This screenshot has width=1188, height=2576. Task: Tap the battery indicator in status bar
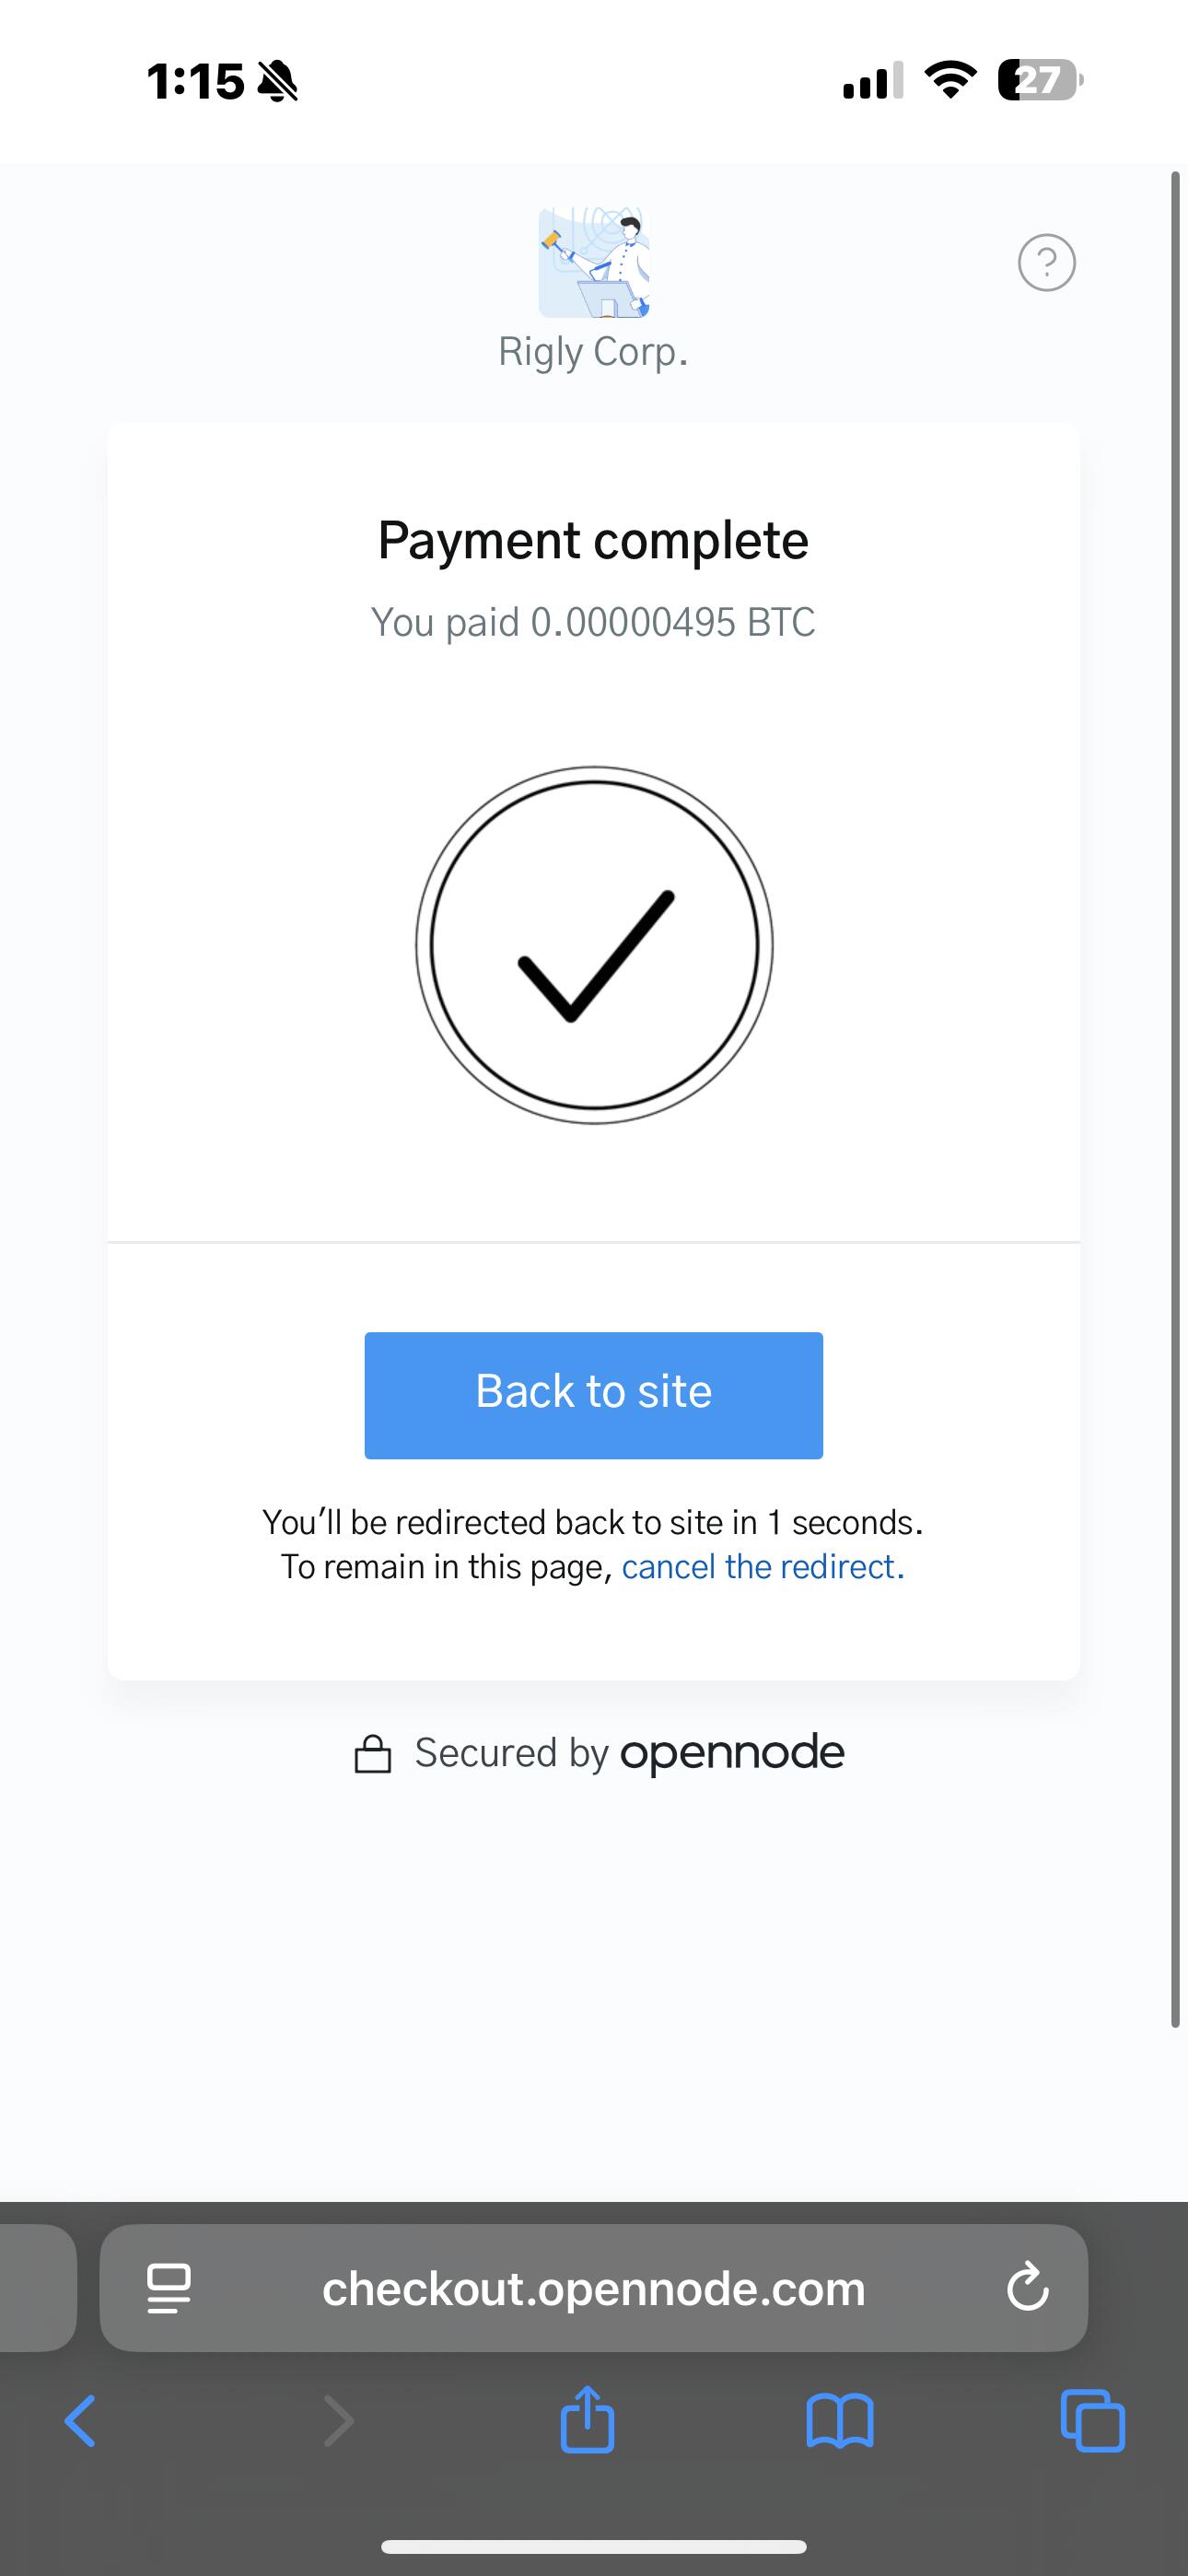[1040, 81]
